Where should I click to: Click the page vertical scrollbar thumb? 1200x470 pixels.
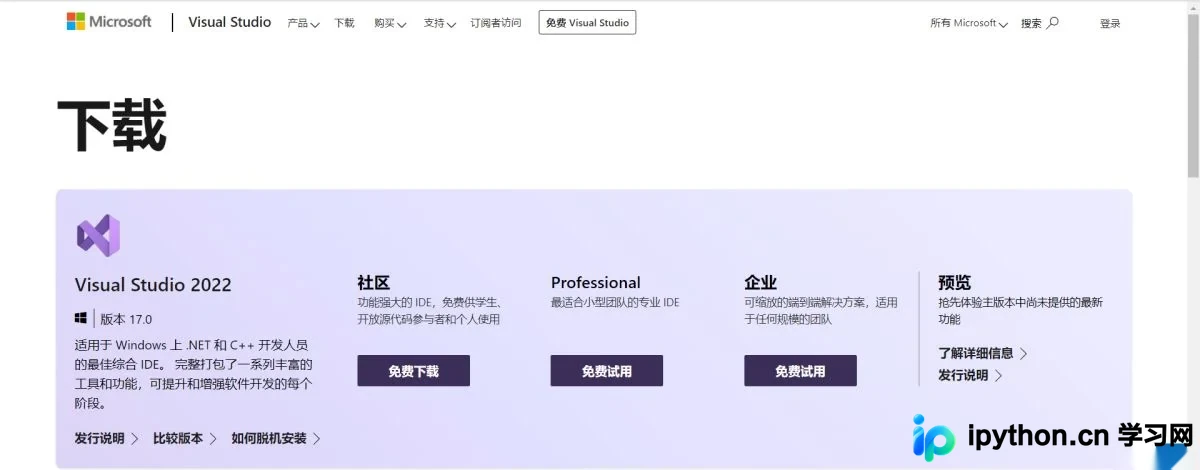[1192, 95]
